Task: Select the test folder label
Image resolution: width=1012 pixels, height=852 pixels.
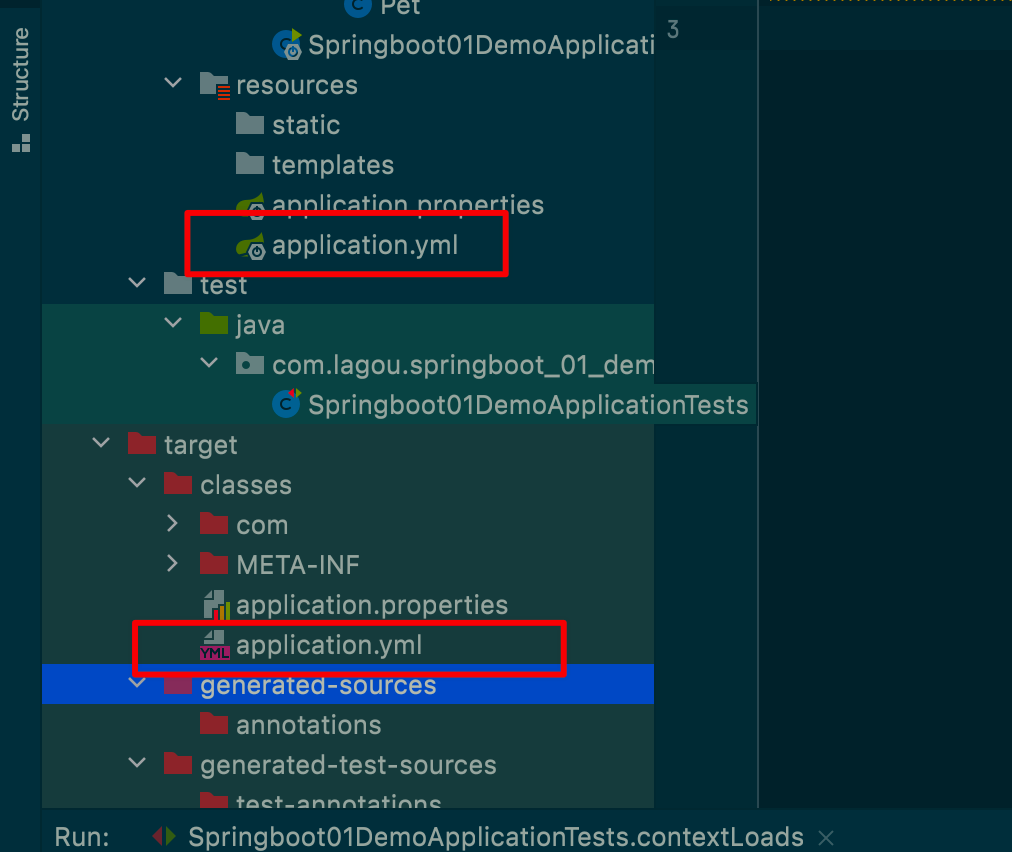Action: pos(223,285)
